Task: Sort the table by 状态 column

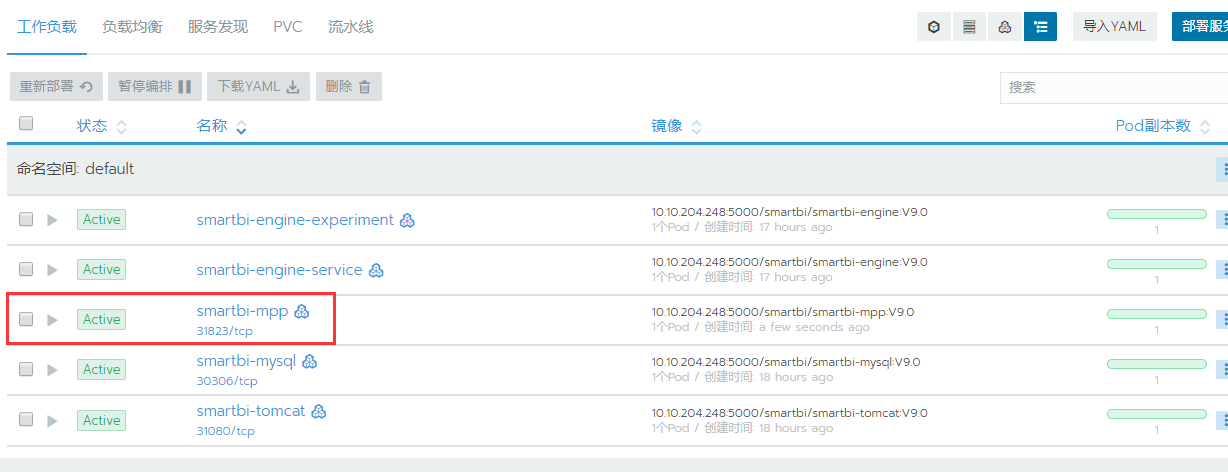Action: click(102, 127)
